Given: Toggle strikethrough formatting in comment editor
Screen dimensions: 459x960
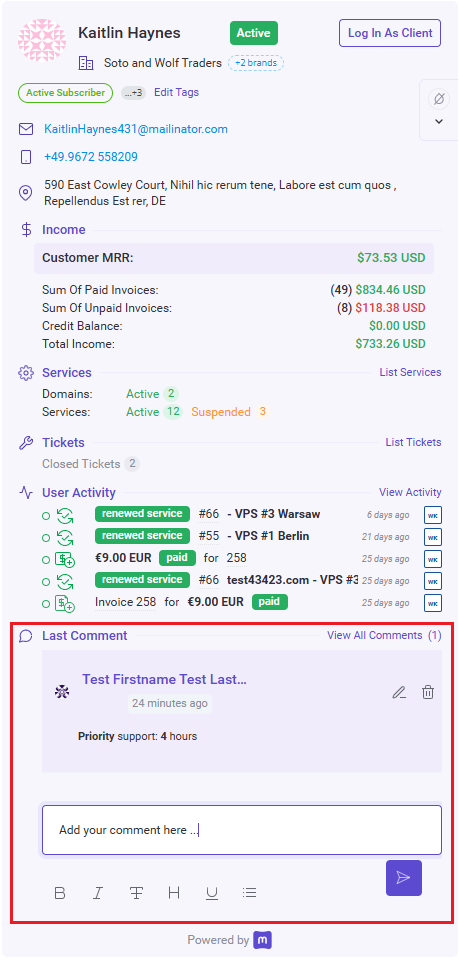Looking at the screenshot, I should [x=136, y=893].
